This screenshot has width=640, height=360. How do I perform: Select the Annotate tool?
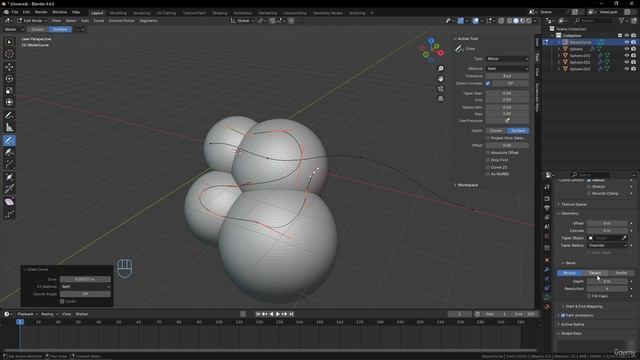(x=9, y=116)
